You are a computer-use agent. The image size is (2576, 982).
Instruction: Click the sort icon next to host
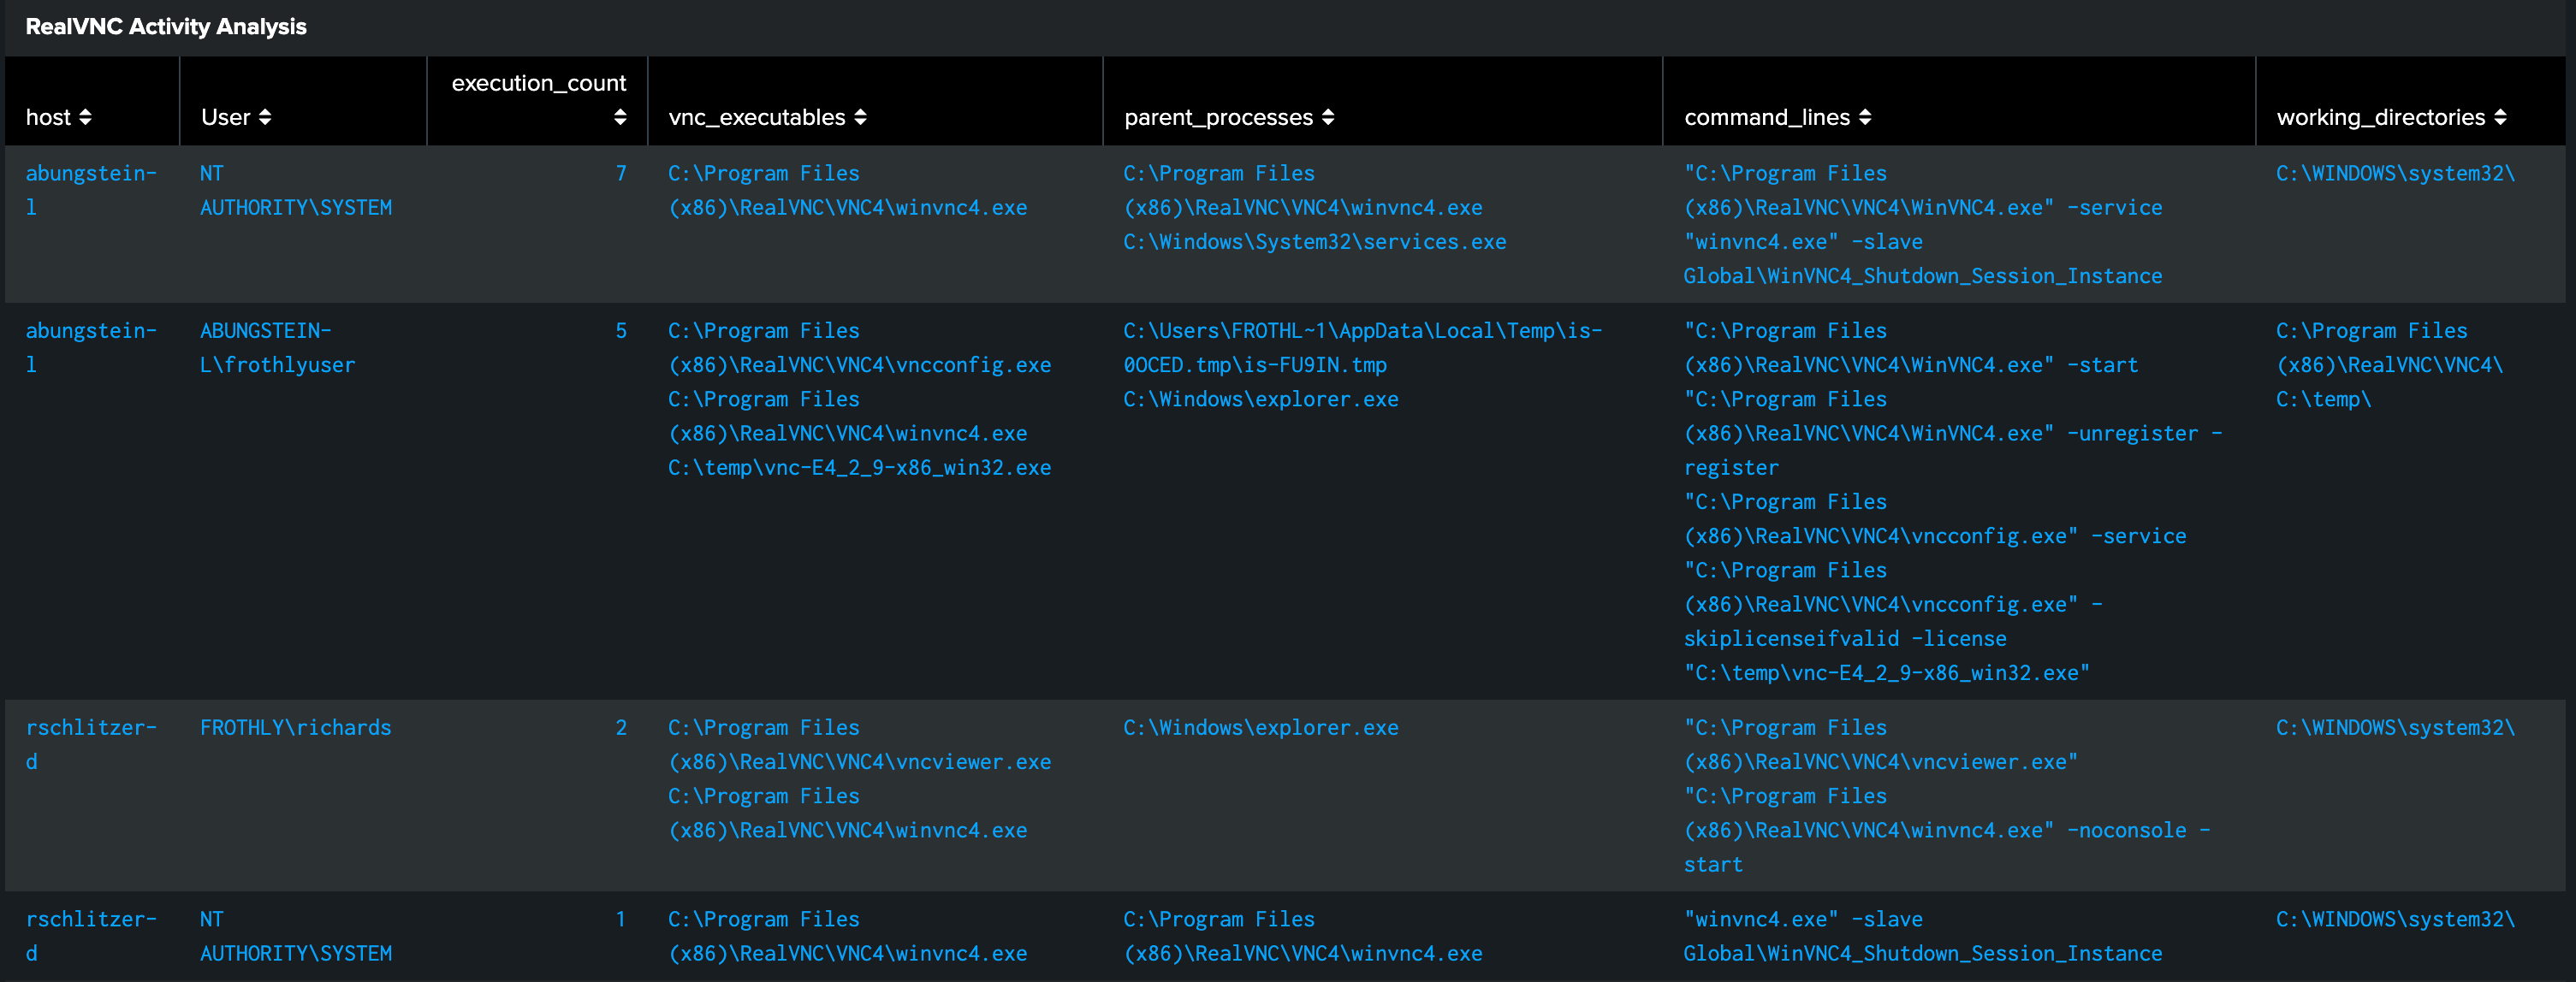(x=85, y=118)
